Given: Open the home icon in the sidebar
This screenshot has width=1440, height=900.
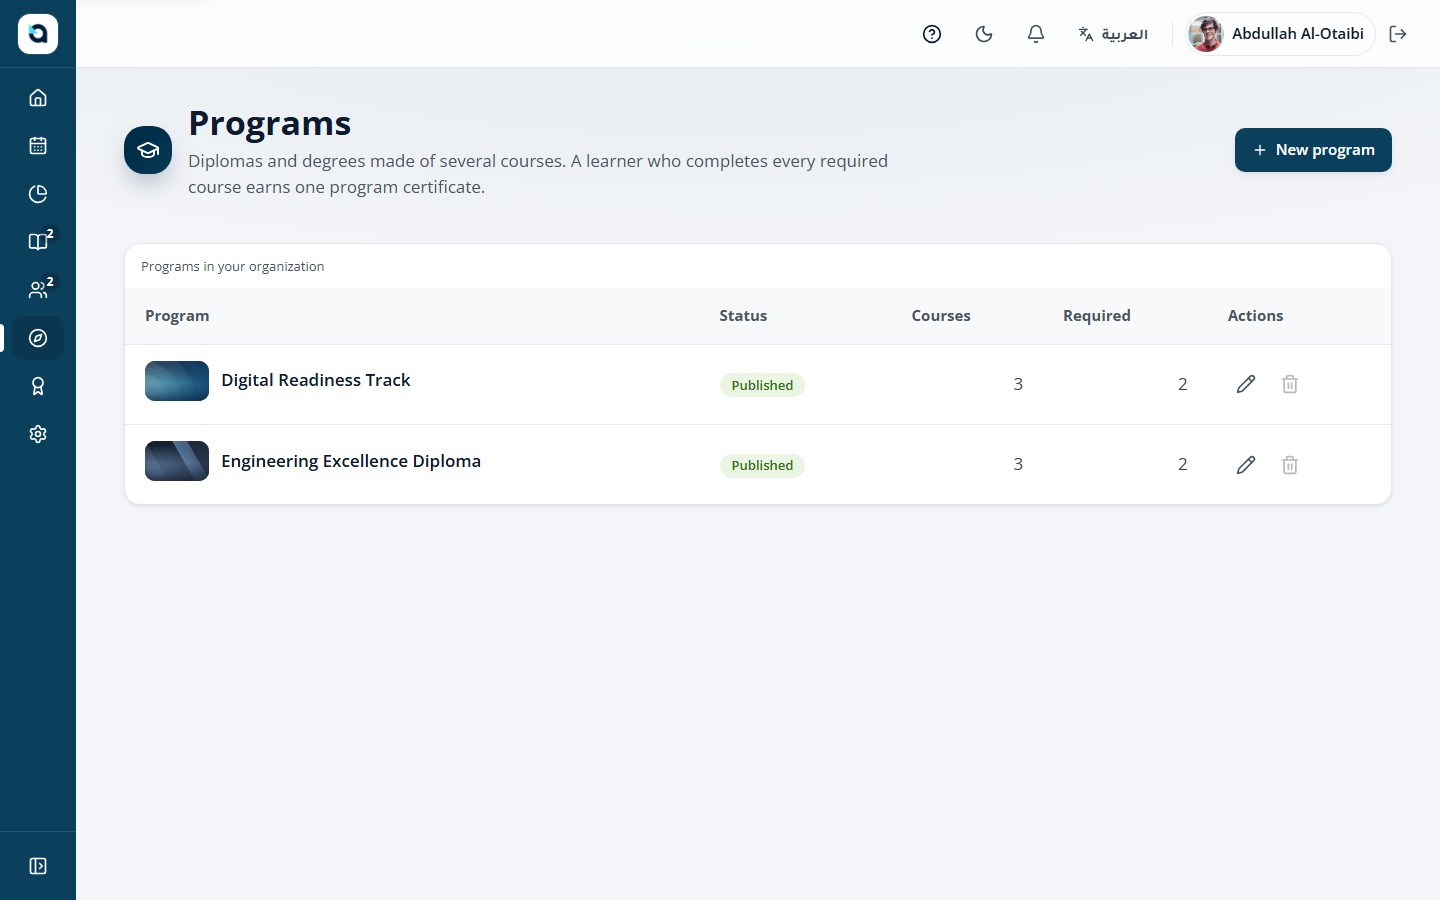Looking at the screenshot, I should (x=38, y=98).
